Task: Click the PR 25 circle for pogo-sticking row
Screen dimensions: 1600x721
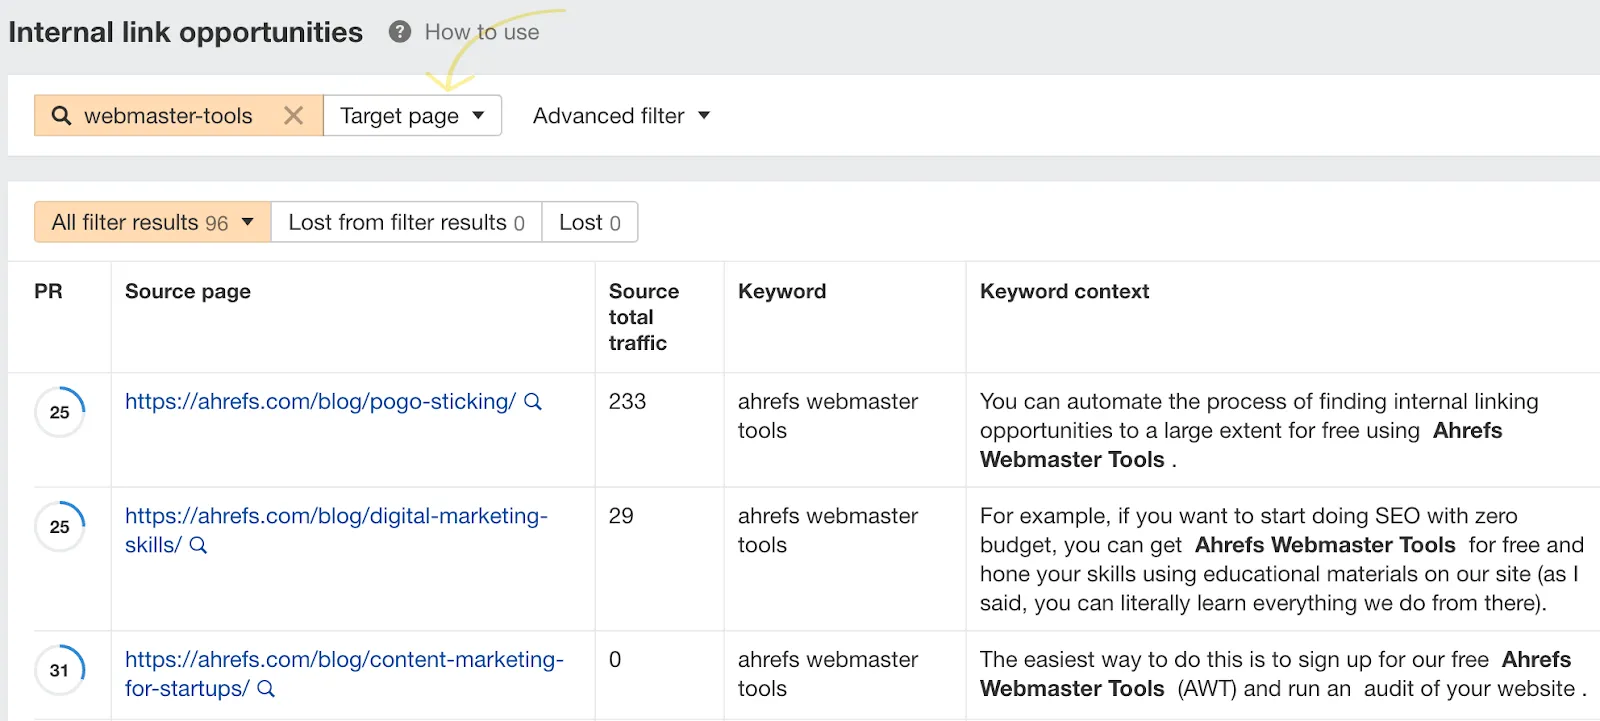Action: pyautogui.click(x=60, y=412)
